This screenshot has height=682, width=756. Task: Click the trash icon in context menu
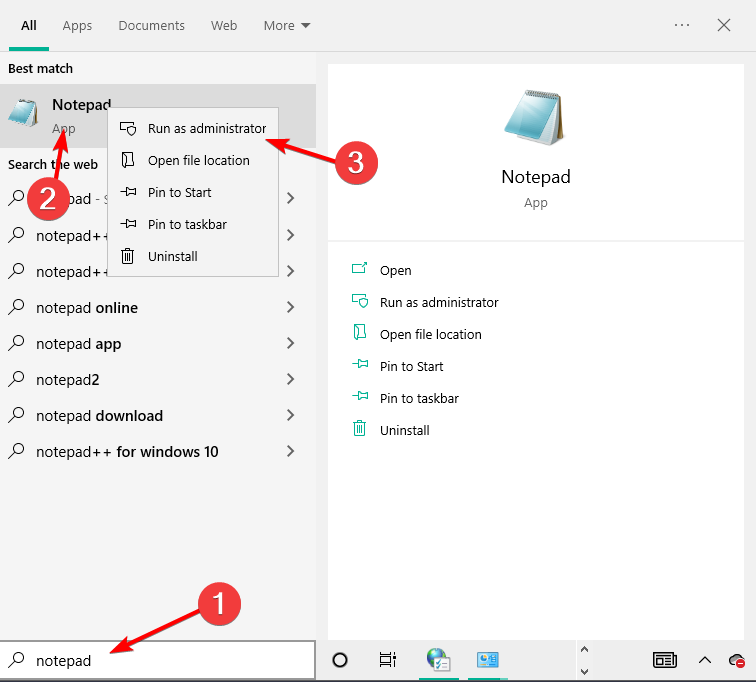(127, 256)
